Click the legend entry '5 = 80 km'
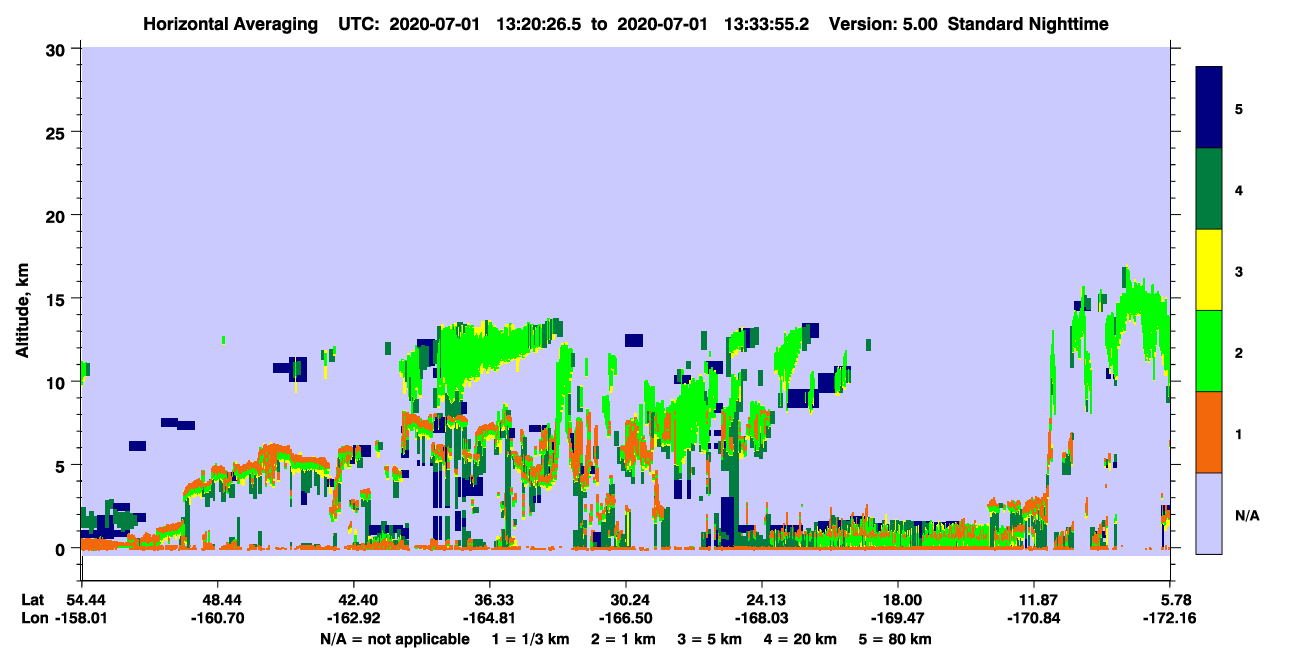 895,639
